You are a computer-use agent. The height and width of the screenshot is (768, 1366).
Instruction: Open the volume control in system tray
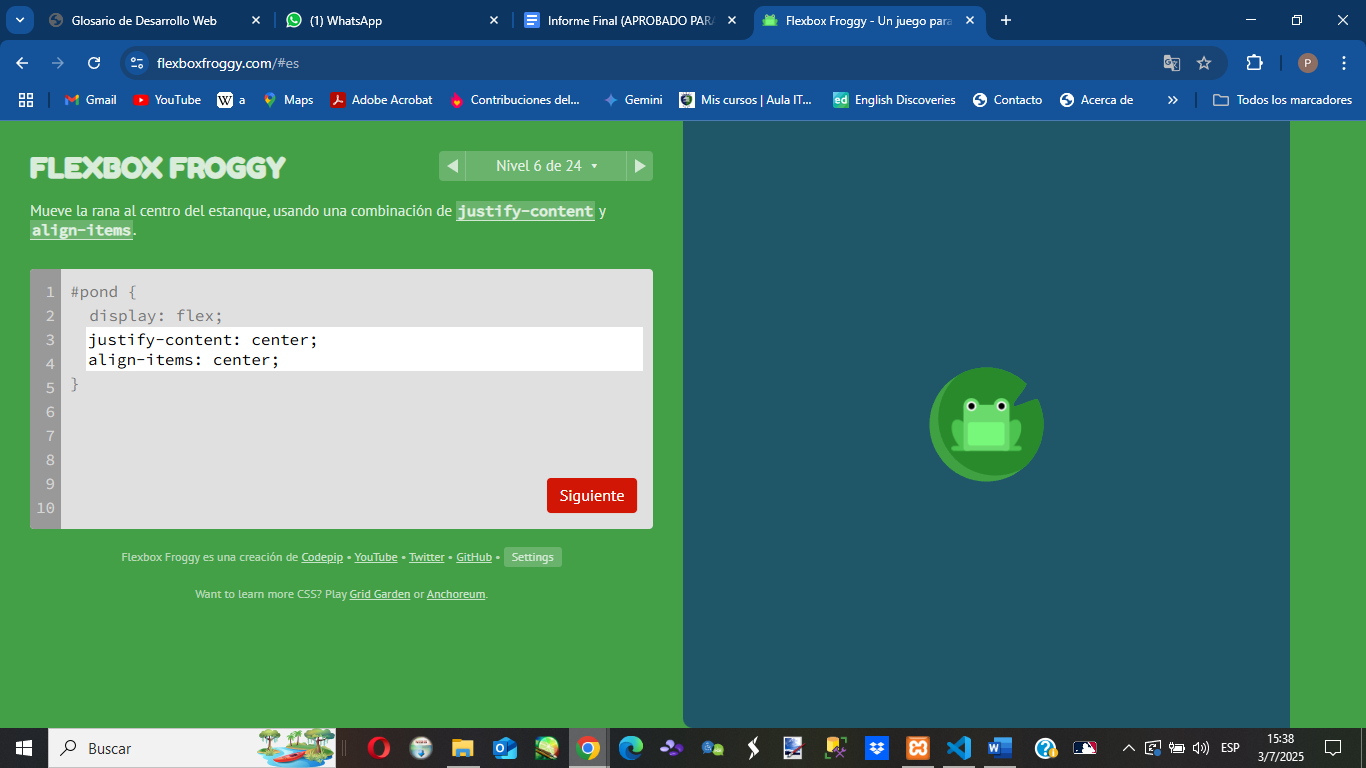pyautogui.click(x=1201, y=748)
